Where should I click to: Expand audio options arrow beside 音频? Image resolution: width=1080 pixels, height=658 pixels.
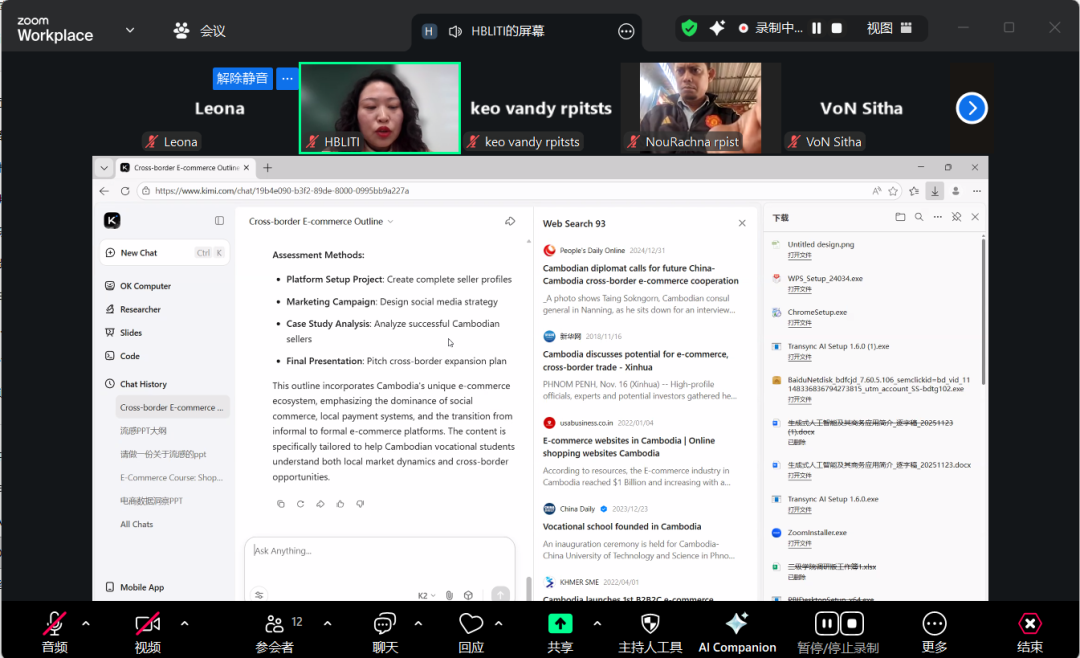pyautogui.click(x=86, y=623)
